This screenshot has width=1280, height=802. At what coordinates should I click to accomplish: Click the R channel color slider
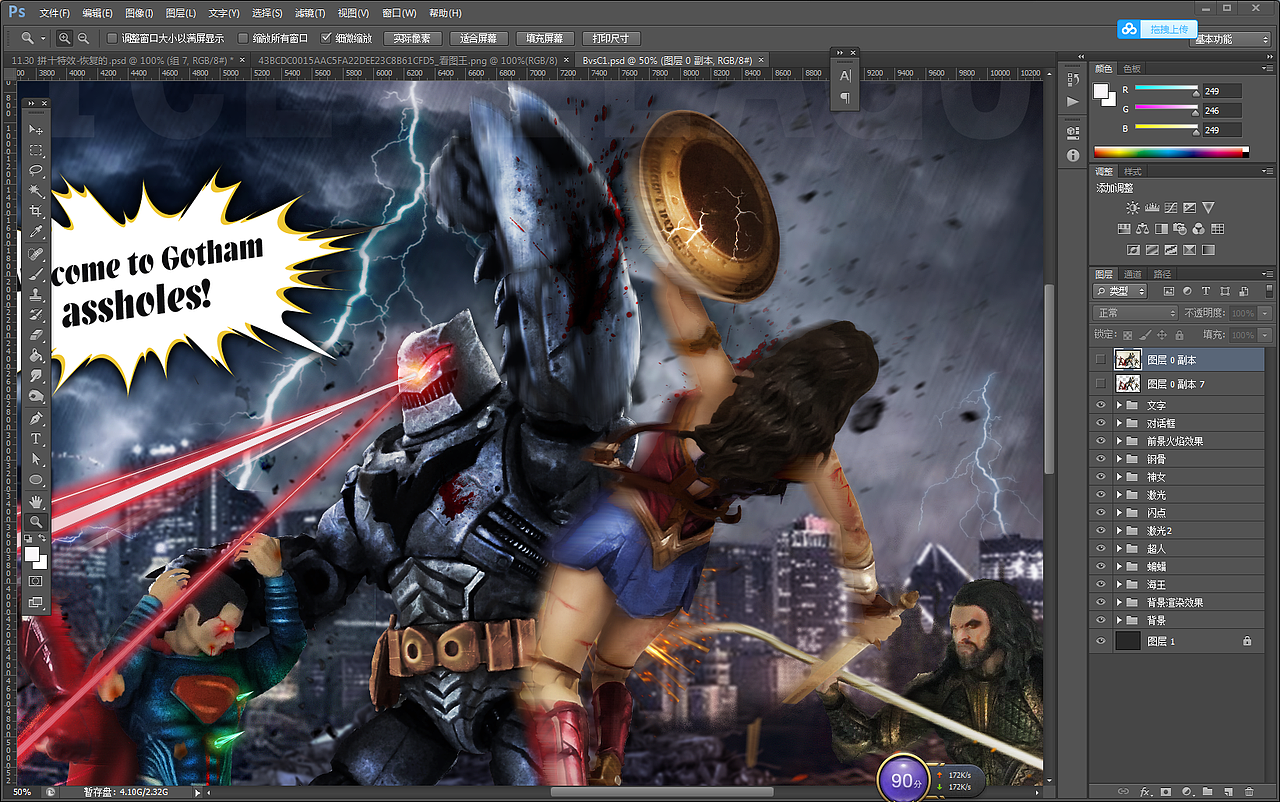[1165, 90]
